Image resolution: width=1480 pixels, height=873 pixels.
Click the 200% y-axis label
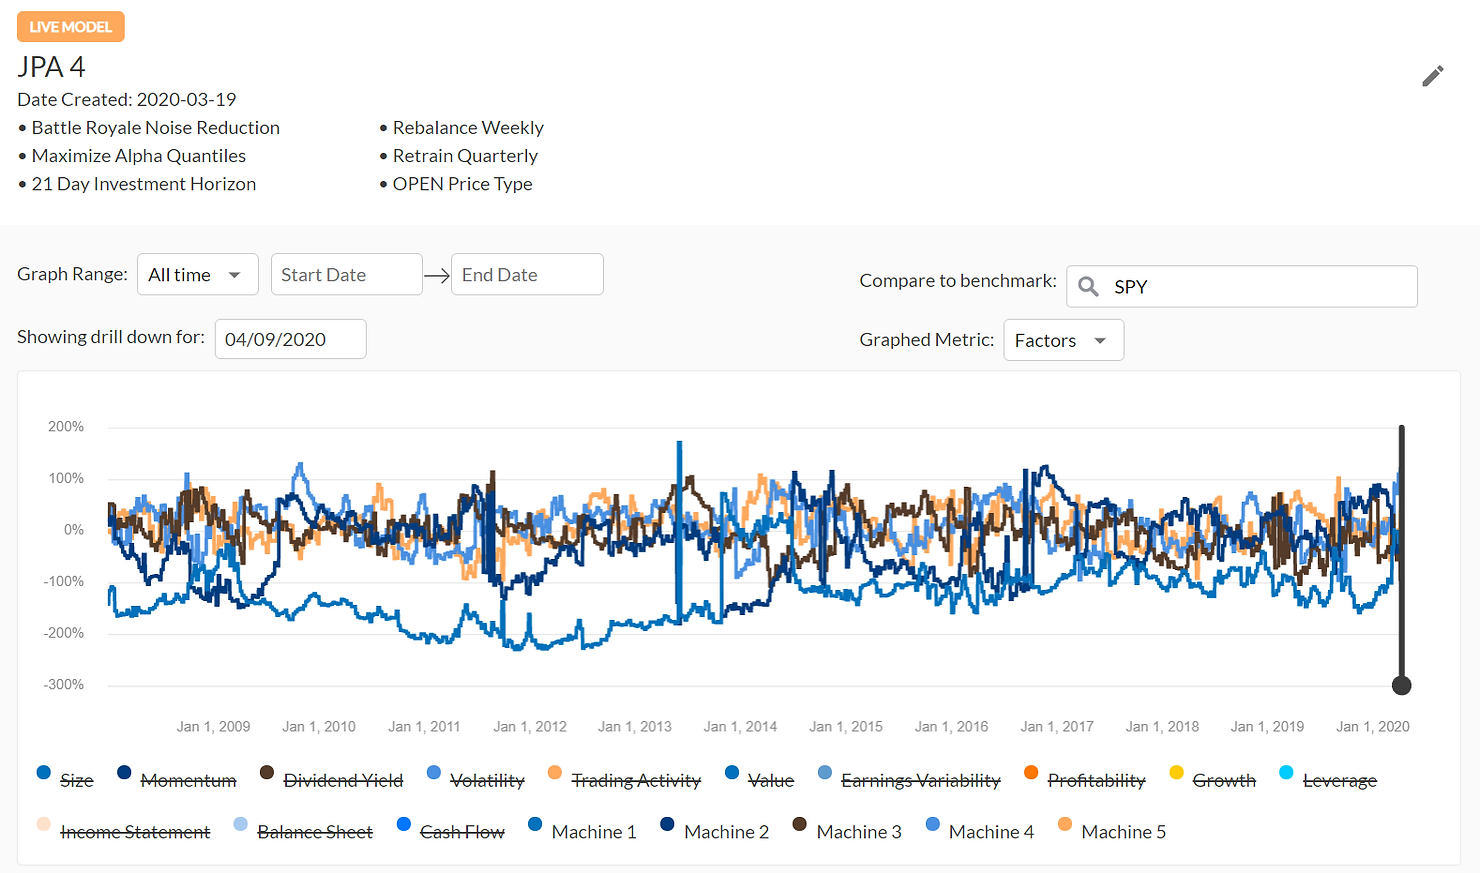[66, 427]
